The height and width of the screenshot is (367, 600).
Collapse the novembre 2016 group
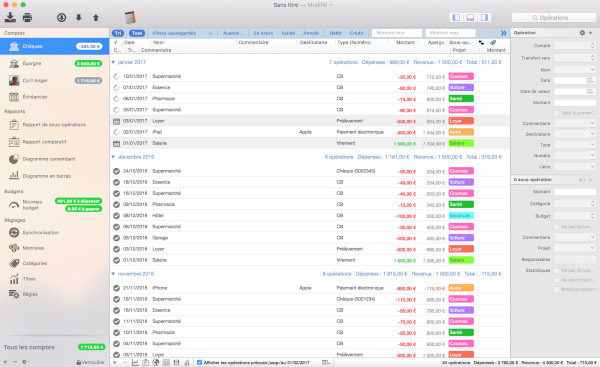point(113,274)
